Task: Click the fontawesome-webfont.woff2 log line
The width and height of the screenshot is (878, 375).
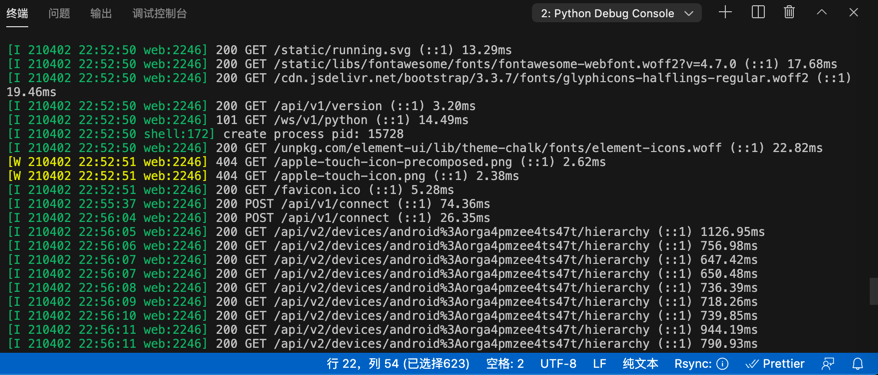Action: [x=422, y=64]
